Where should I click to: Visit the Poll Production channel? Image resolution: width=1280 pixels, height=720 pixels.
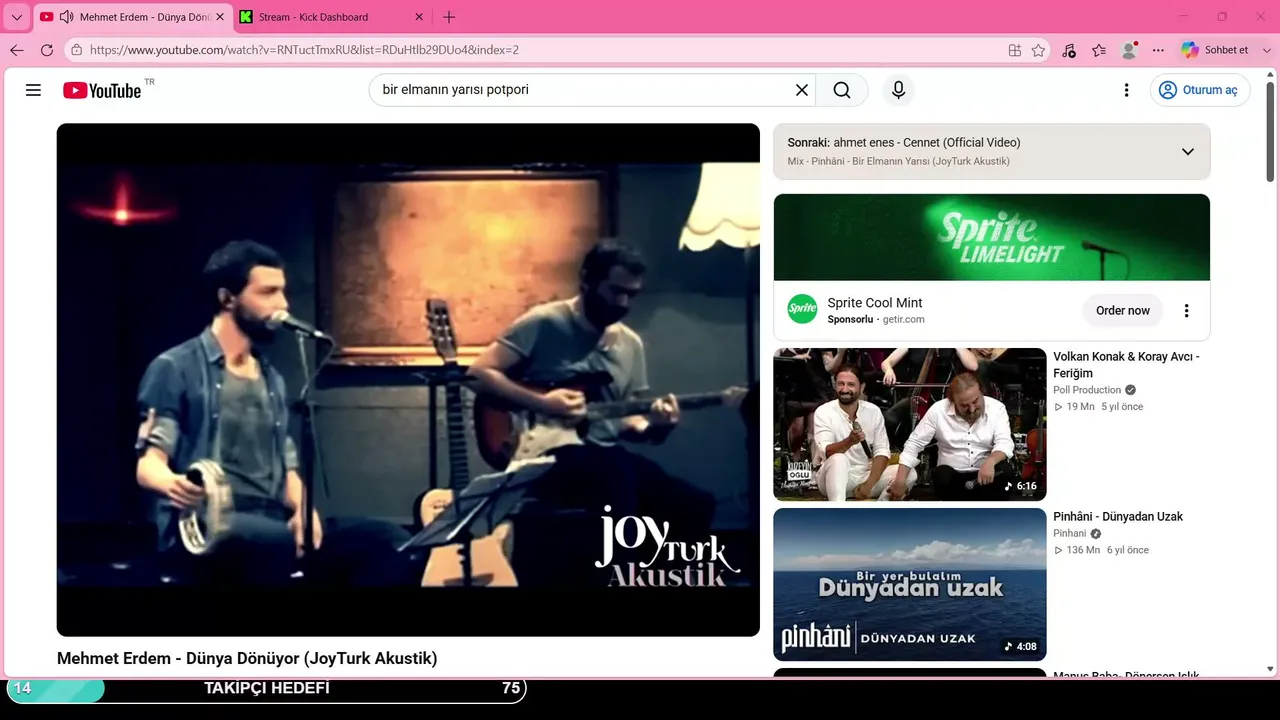pyautogui.click(x=1087, y=390)
